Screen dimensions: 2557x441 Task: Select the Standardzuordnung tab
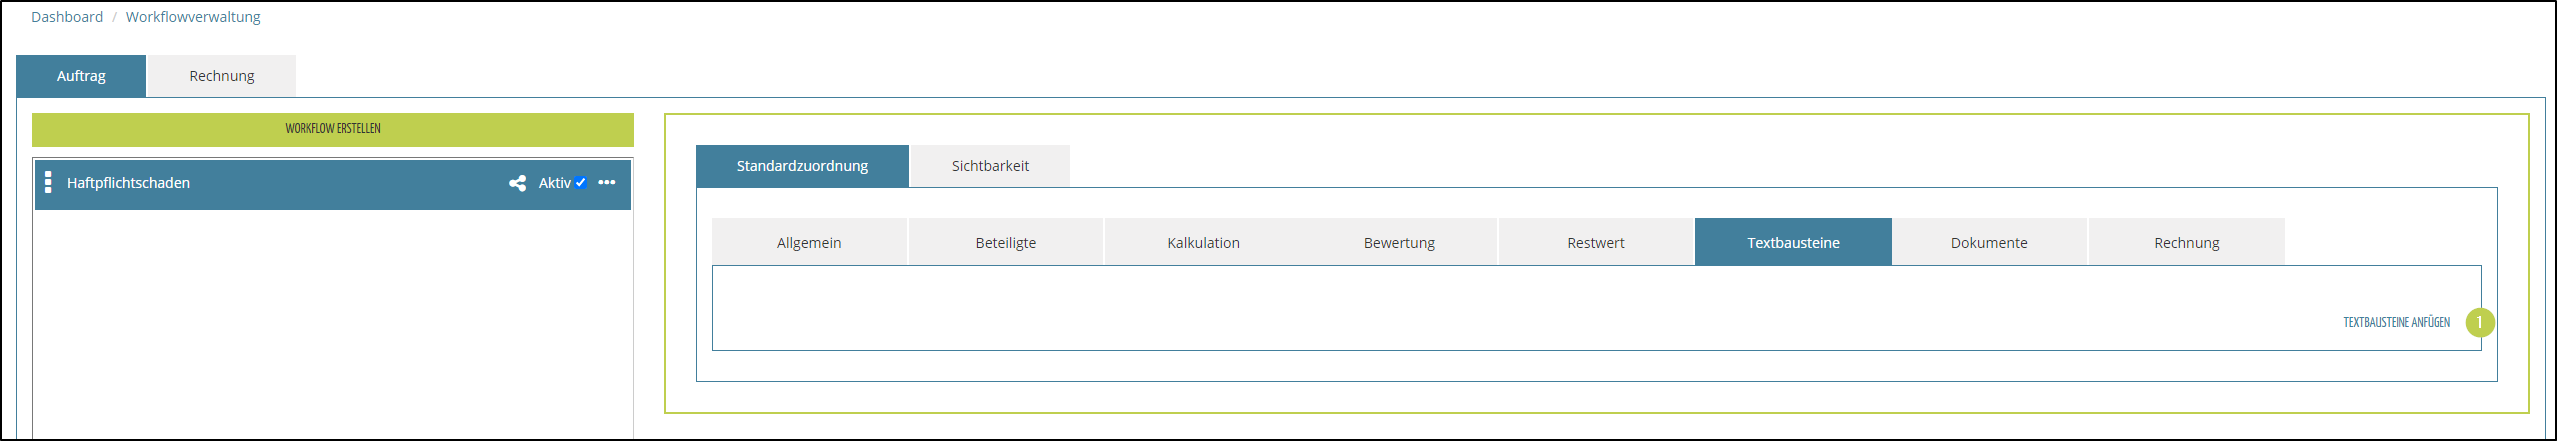(x=802, y=166)
